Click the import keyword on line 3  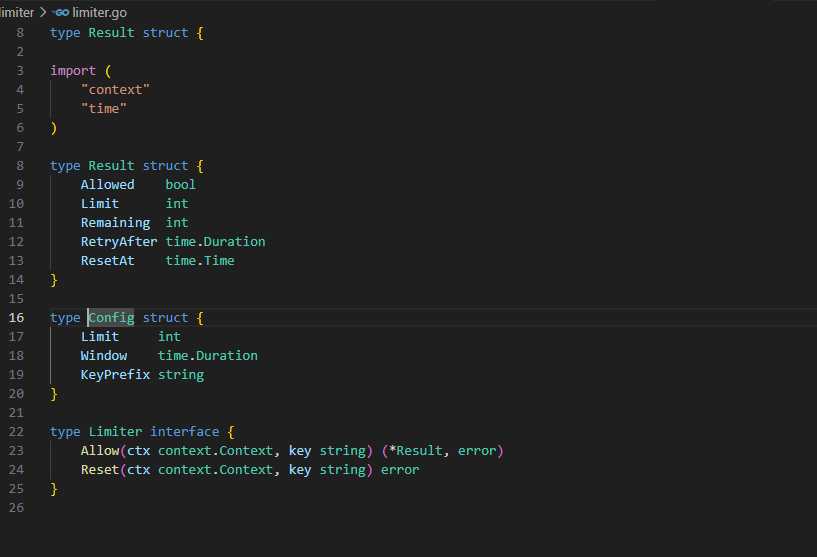[73, 71]
